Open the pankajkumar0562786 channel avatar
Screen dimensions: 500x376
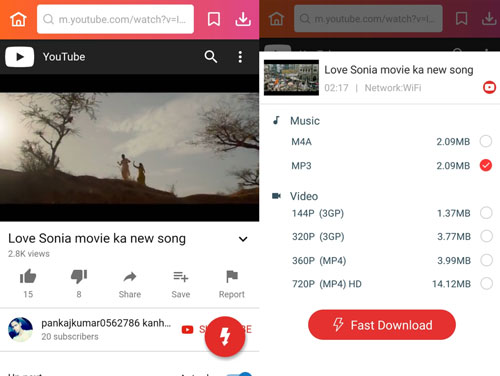(20, 329)
